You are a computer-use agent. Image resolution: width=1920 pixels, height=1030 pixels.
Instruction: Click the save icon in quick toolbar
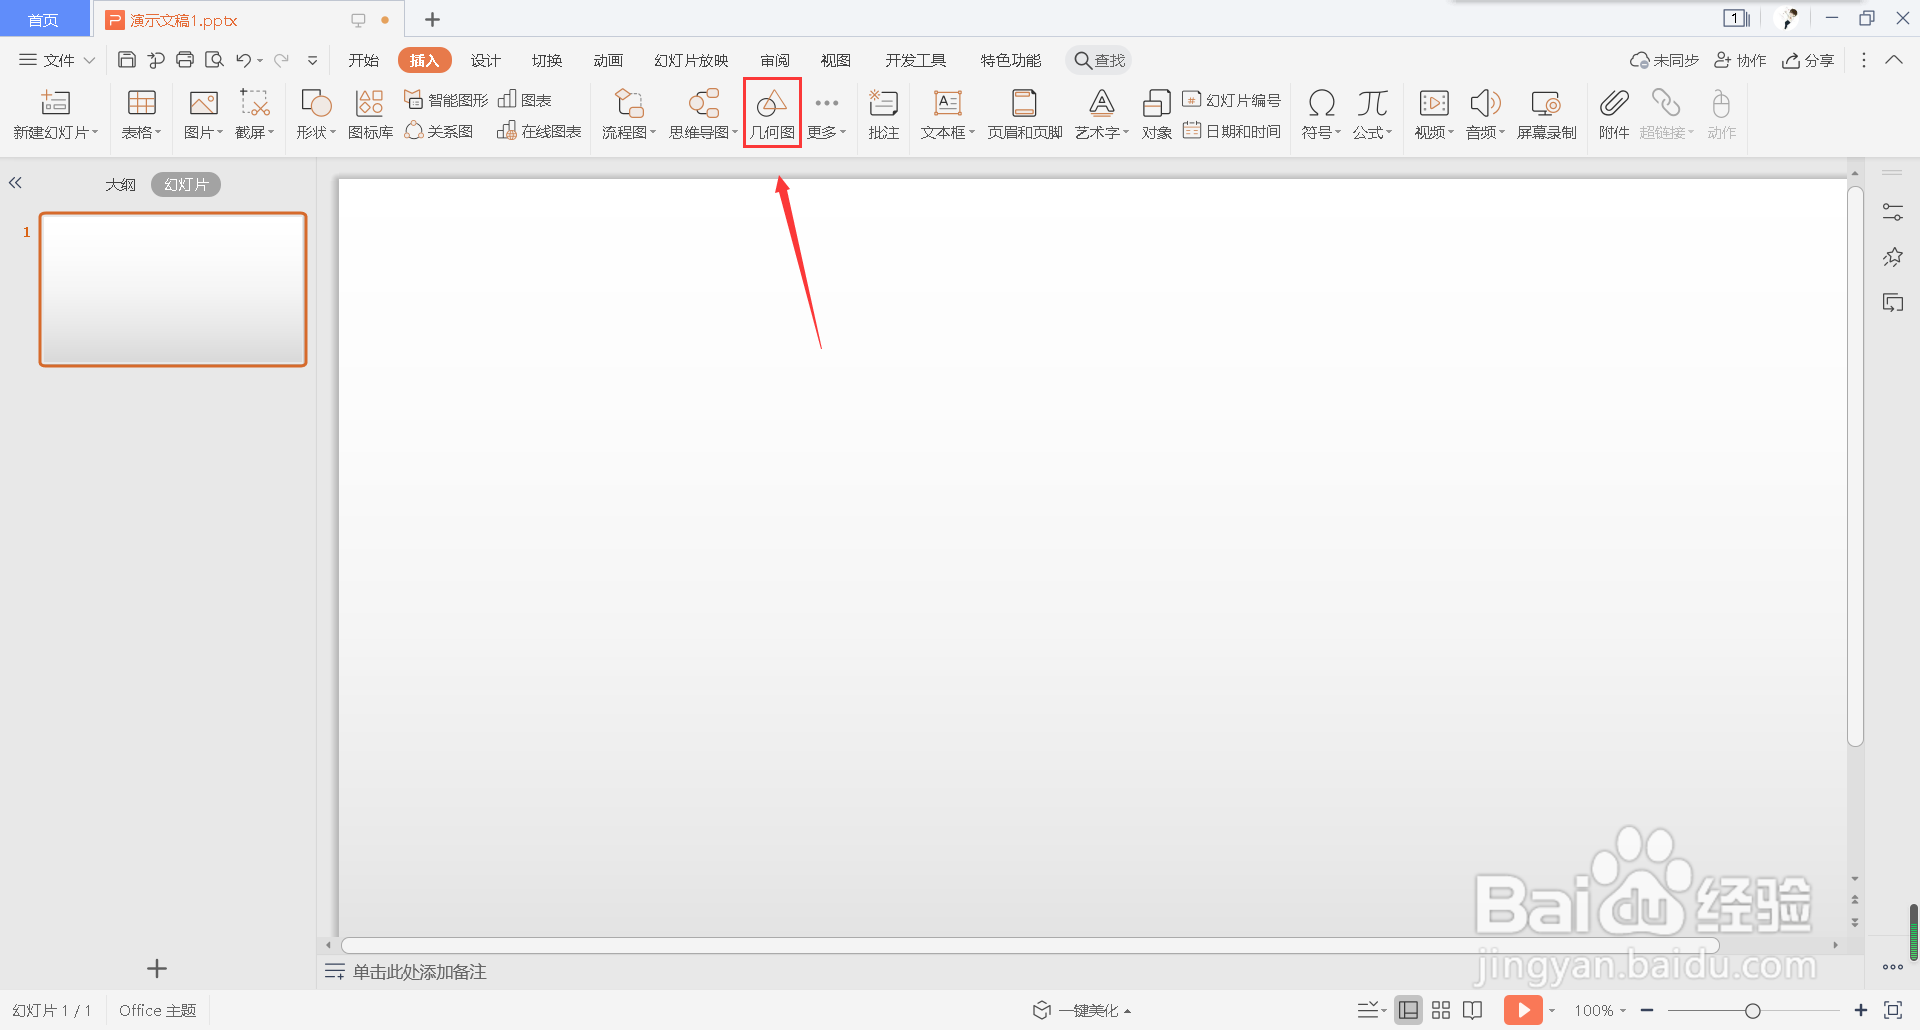[x=127, y=60]
